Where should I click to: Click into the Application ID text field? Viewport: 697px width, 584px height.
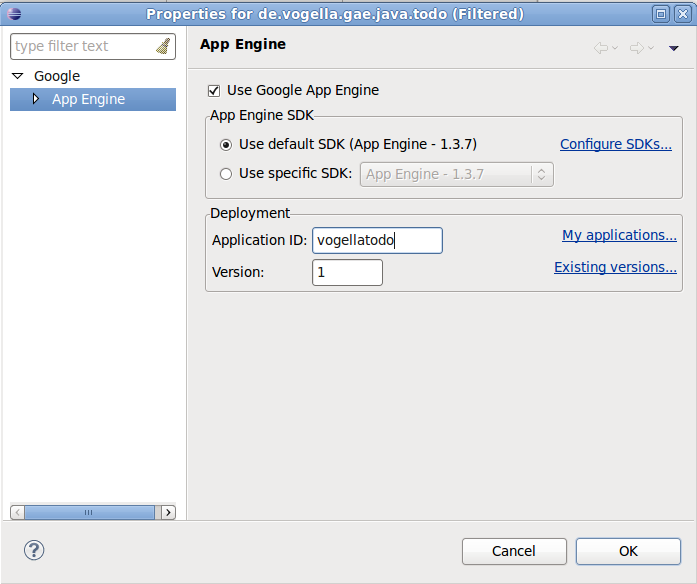[x=376, y=240]
